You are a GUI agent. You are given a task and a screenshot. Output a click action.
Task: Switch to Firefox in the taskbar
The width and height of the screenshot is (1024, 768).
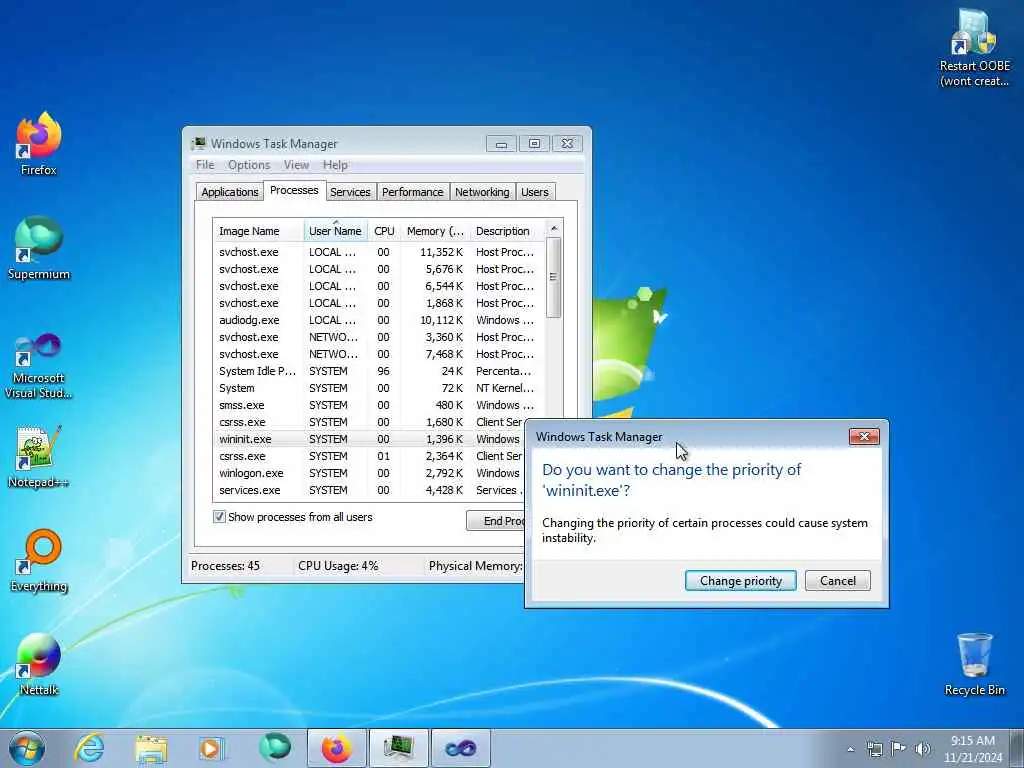tap(336, 748)
